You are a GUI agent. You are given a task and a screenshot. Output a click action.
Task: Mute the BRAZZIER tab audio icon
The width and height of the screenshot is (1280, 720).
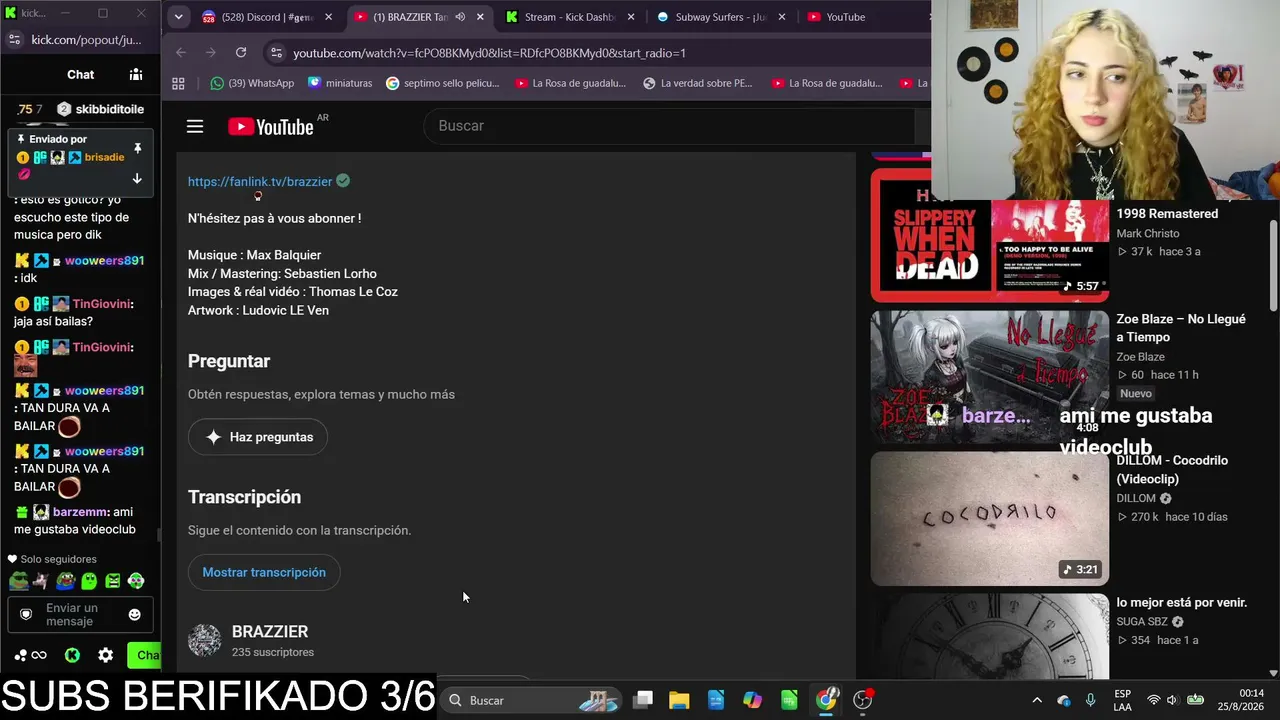click(x=460, y=17)
